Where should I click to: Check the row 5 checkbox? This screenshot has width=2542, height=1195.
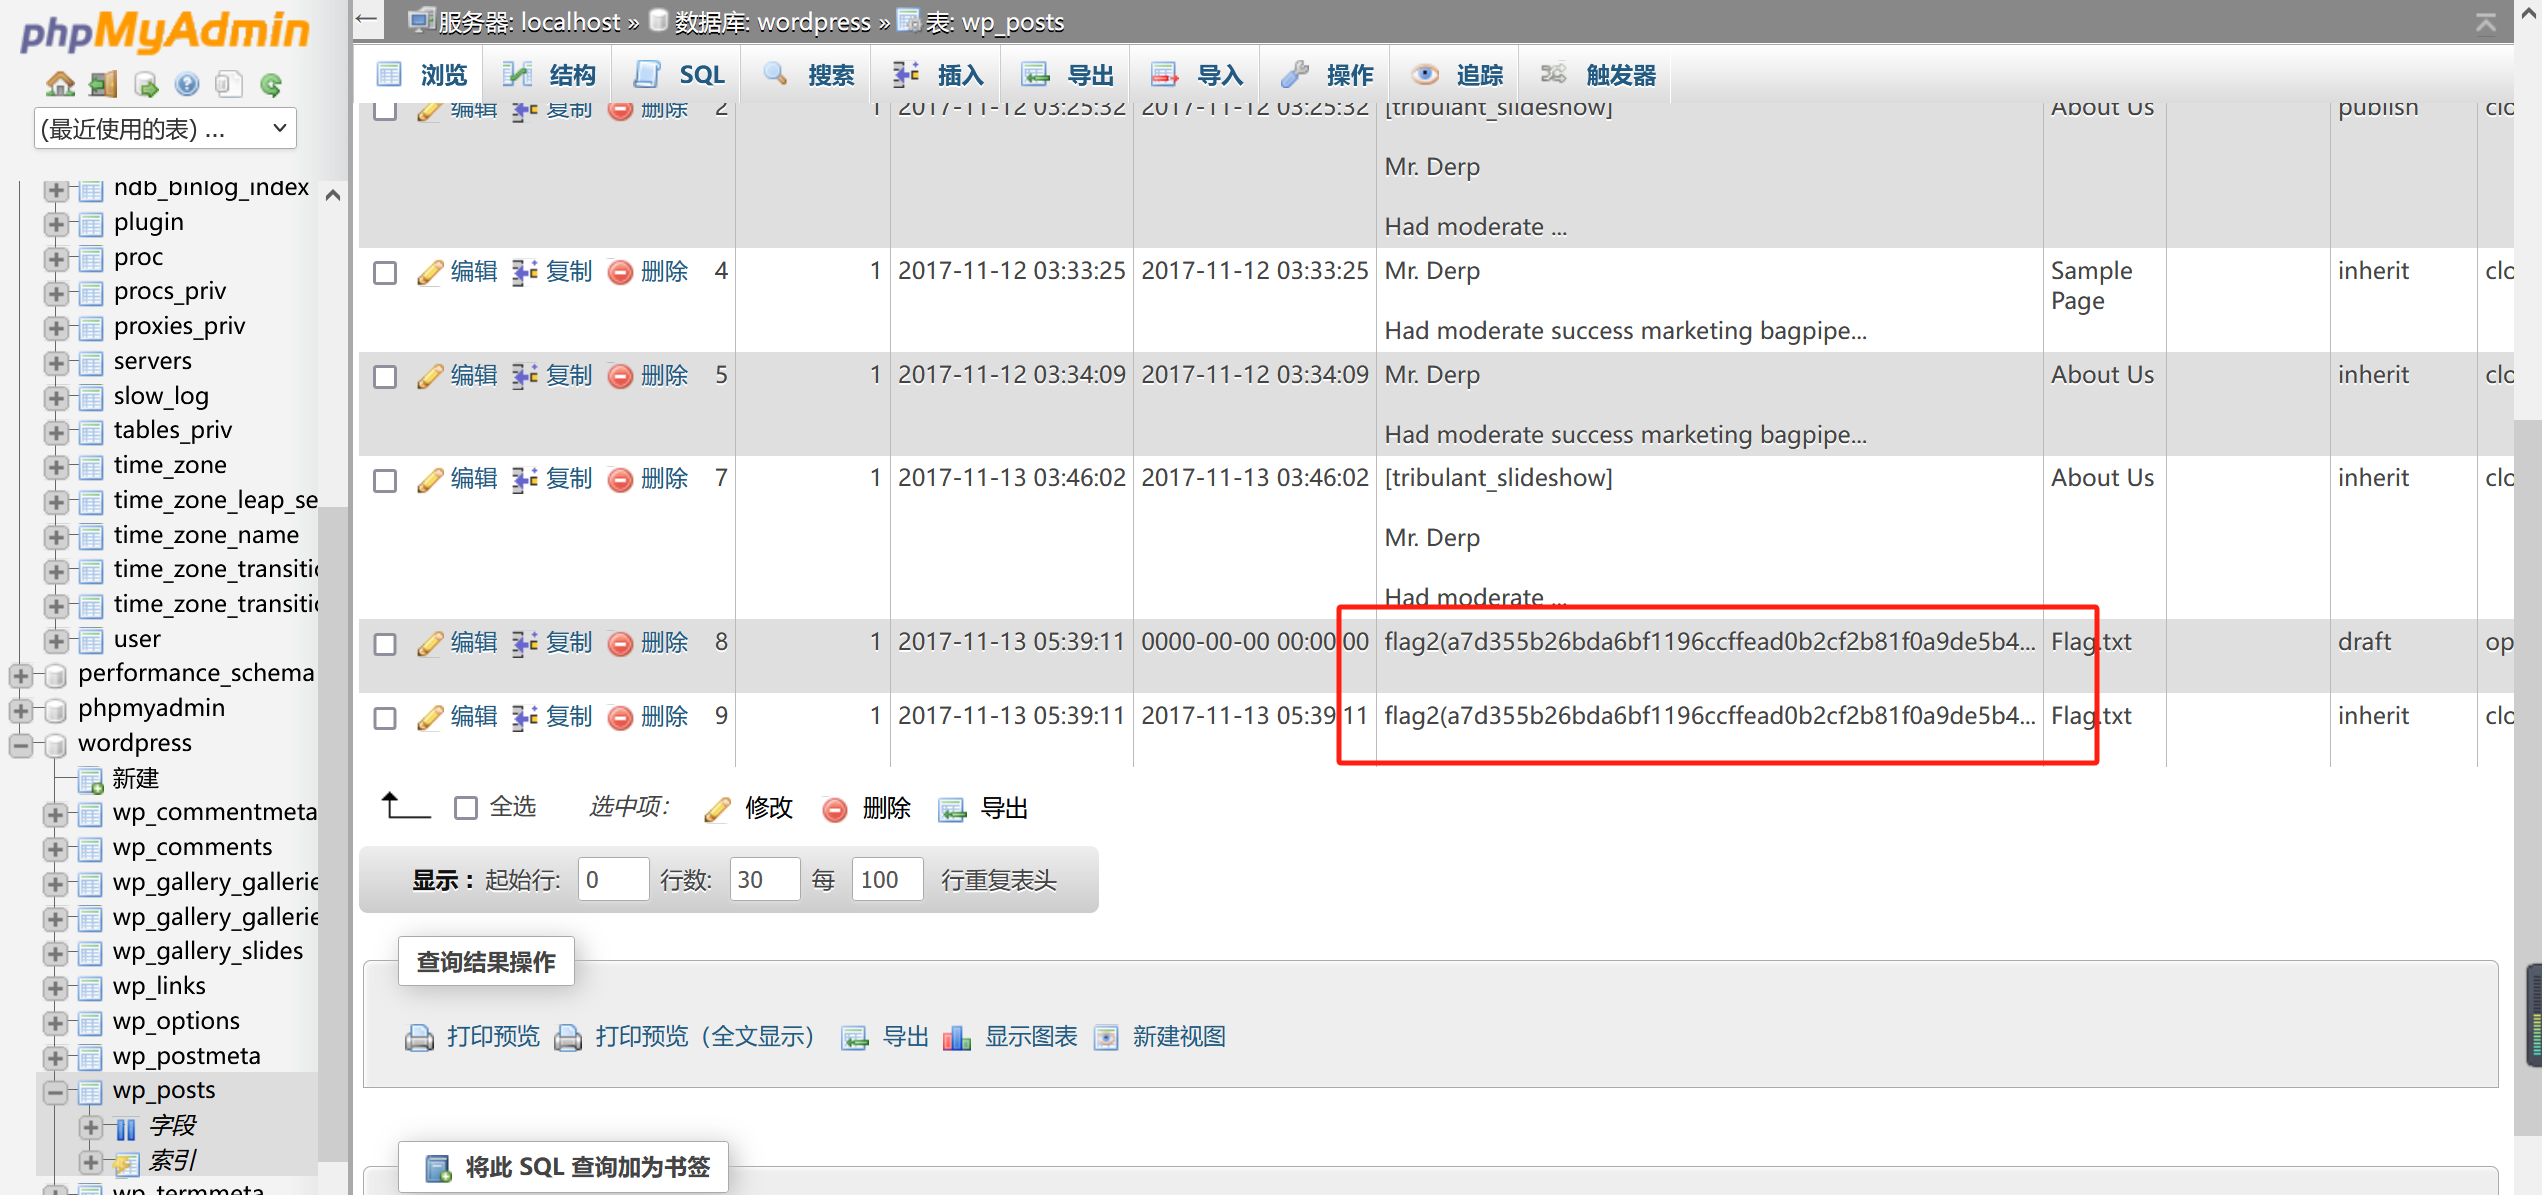385,376
